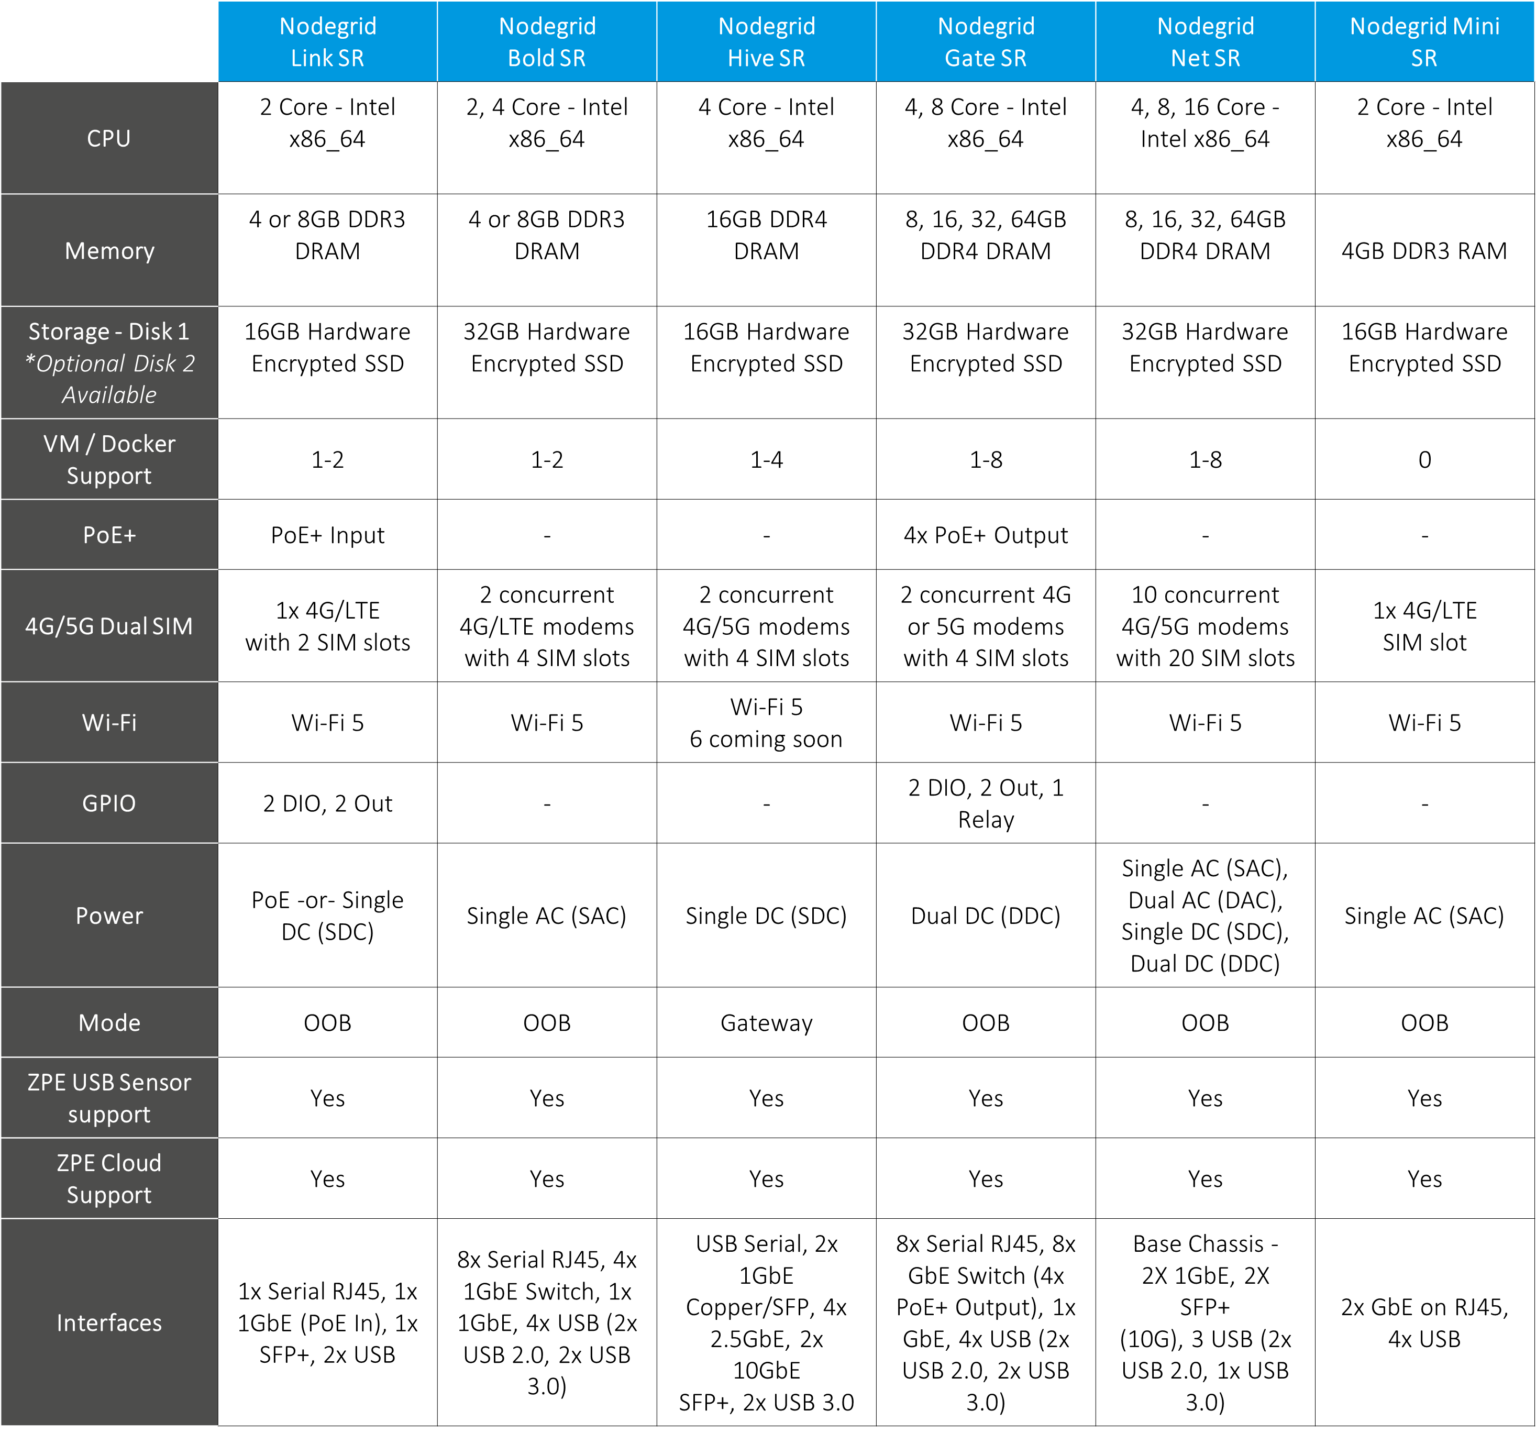Select the Memory row label

[109, 251]
